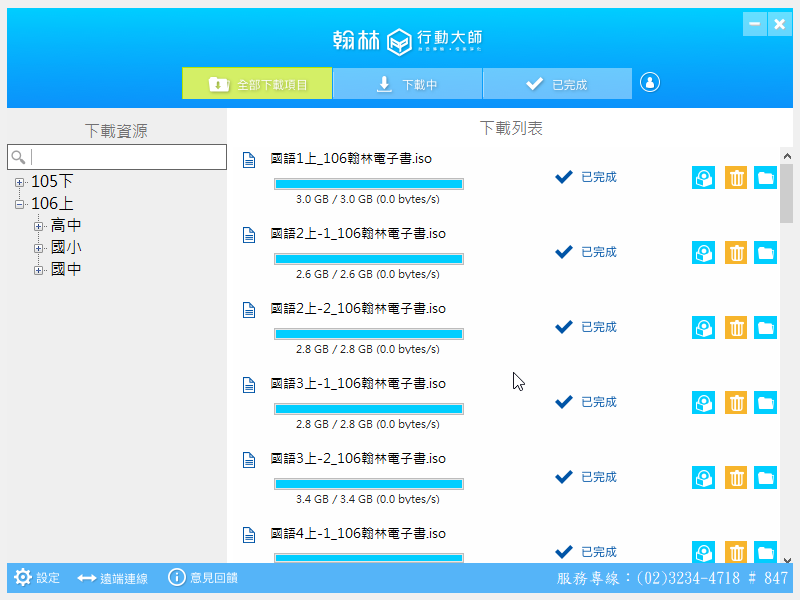Viewport: 800px width, 600px height.
Task: Click the disc-on-box icon for 國語2上-1_106翰林電子書.iso
Action: [704, 253]
